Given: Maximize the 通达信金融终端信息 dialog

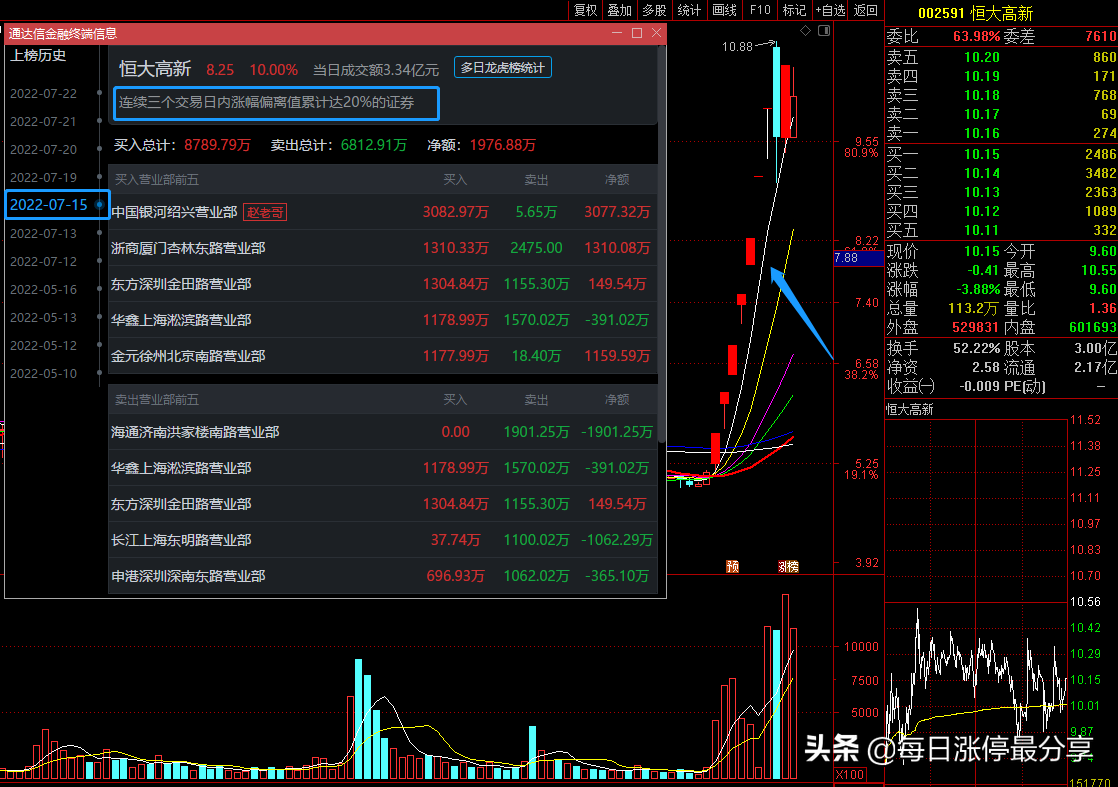Looking at the screenshot, I should (637, 33).
